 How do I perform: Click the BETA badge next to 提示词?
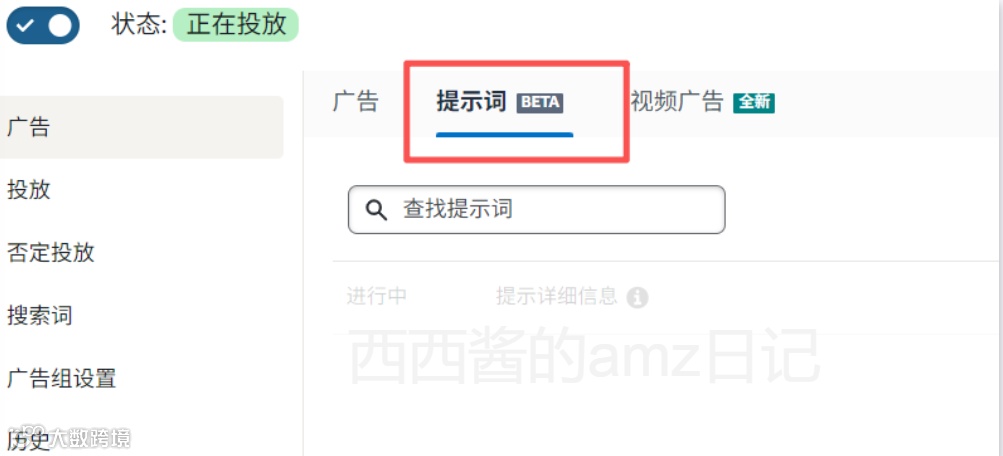click(540, 103)
